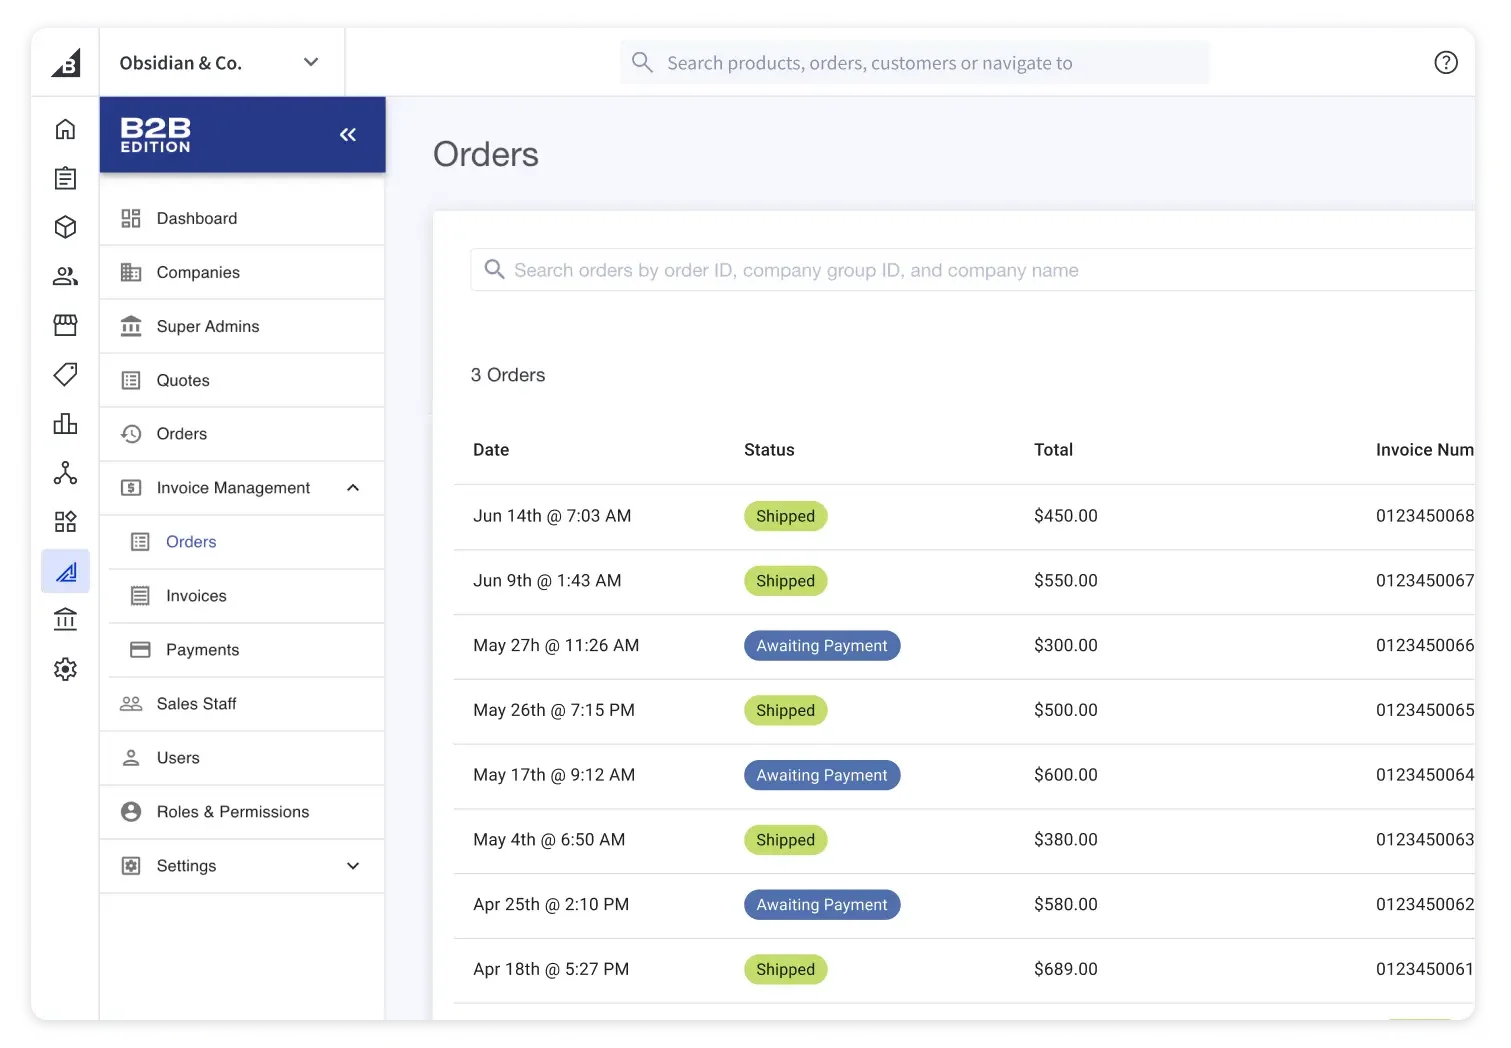Image resolution: width=1511 pixels, height=1048 pixels.
Task: Open the Analytics bar chart icon
Action: [65, 423]
